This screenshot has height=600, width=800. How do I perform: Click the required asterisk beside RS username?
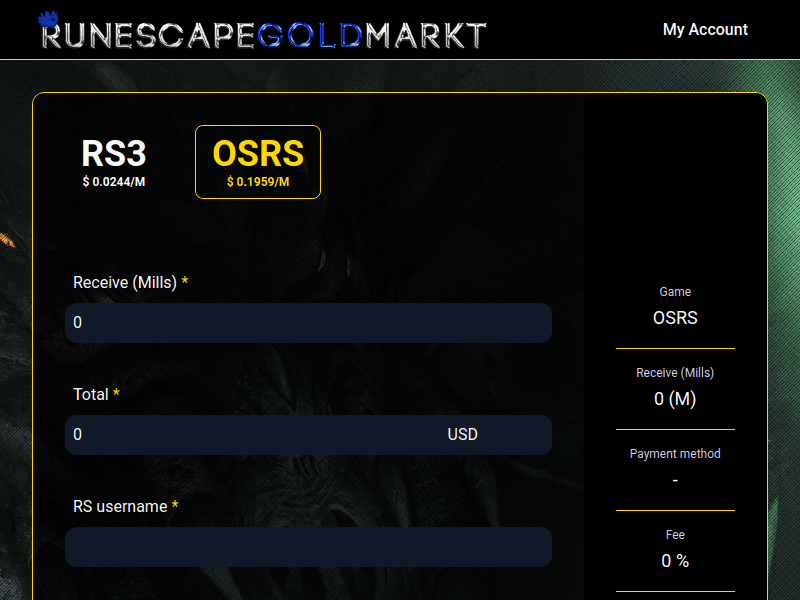(176, 506)
